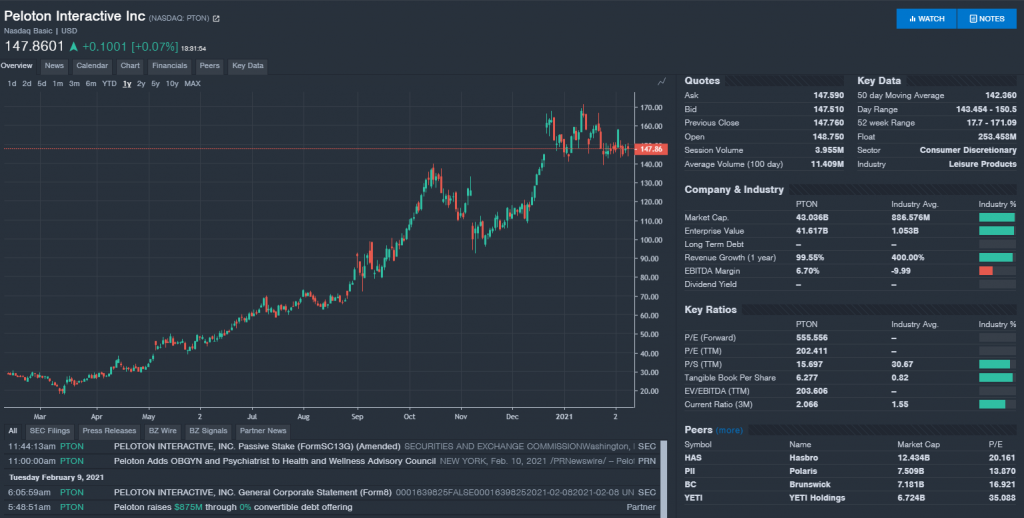This screenshot has height=518, width=1024.
Task: Click the Ask value 147.590
Action: (828, 95)
